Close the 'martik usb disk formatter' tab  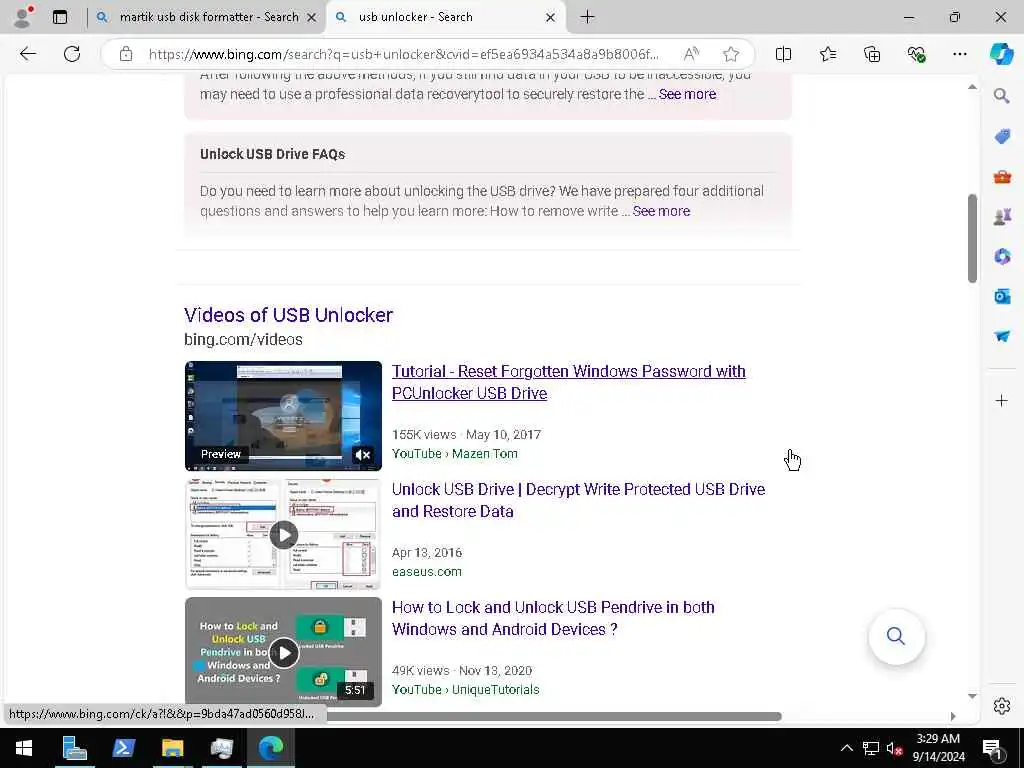[312, 18]
